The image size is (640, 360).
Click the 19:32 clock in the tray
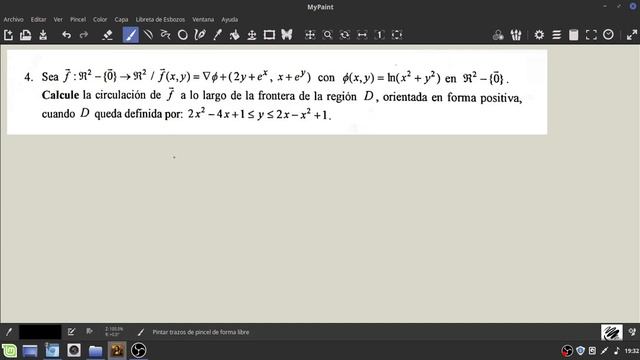(x=631, y=351)
